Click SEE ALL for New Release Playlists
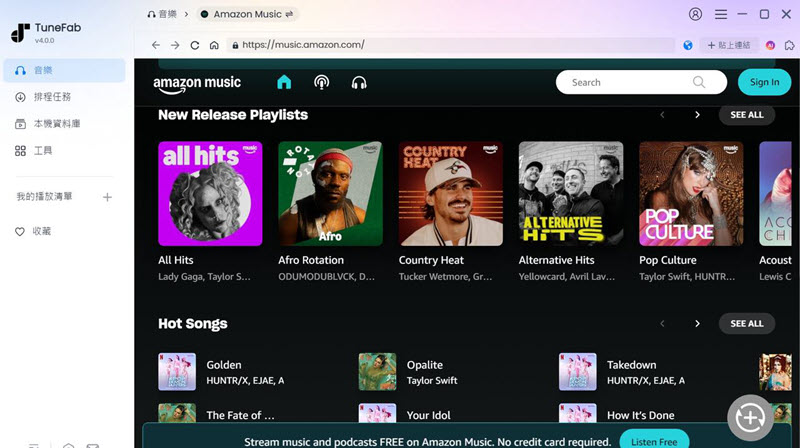The width and height of the screenshot is (800, 448). pyautogui.click(x=746, y=115)
